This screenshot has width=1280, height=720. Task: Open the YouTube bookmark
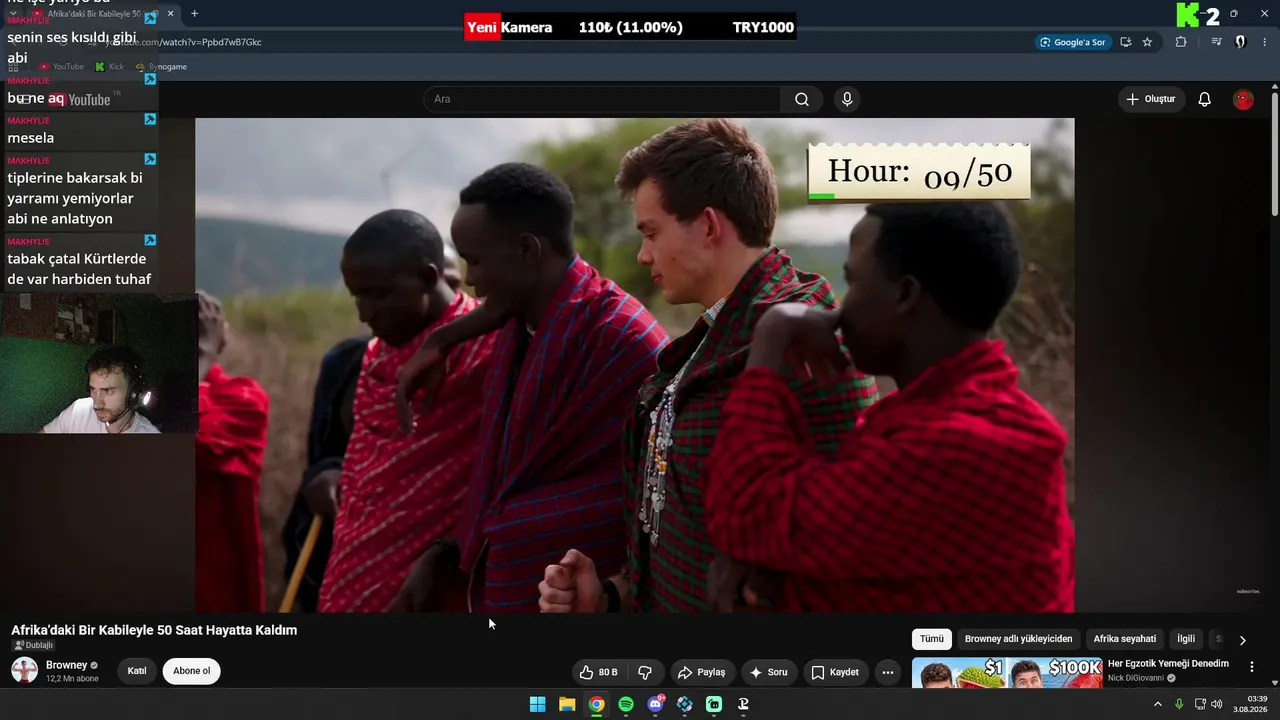click(61, 67)
